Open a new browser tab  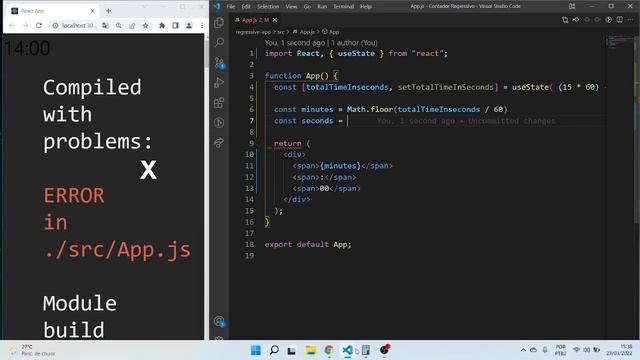(108, 11)
